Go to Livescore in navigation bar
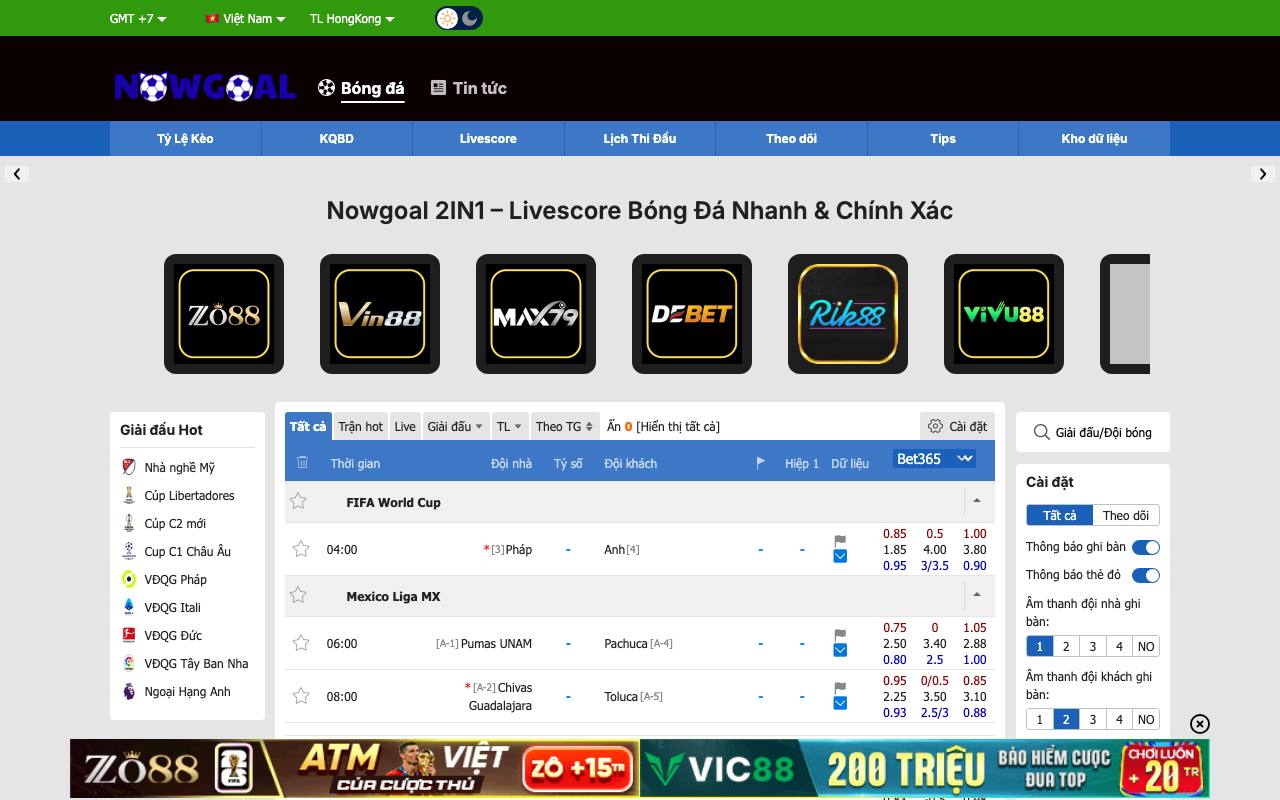 pos(488,139)
